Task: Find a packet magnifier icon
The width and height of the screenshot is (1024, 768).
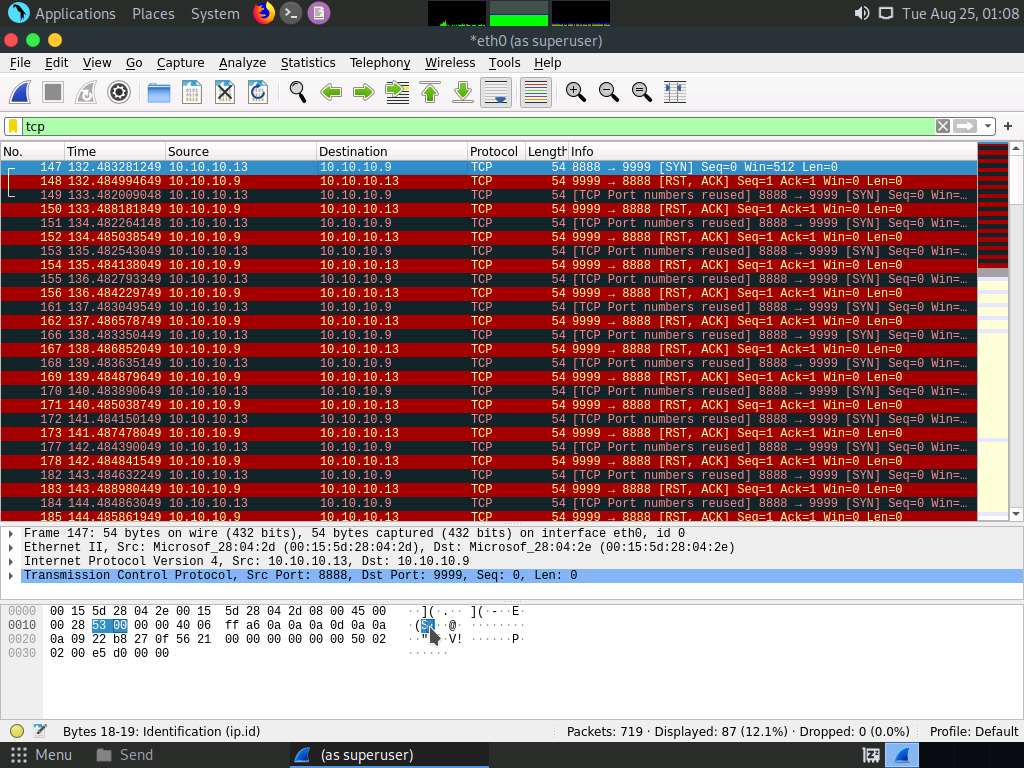Action: [x=298, y=92]
